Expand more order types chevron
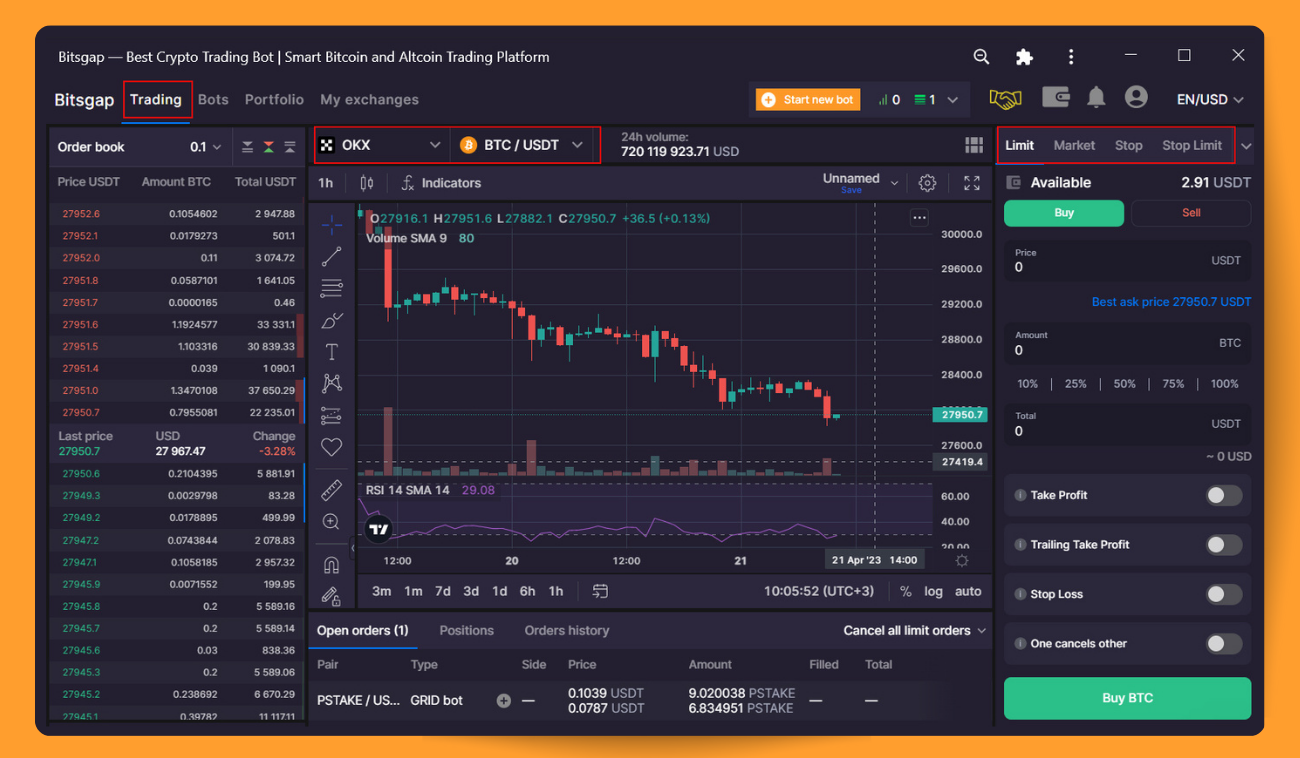1300x758 pixels. coord(1246,146)
